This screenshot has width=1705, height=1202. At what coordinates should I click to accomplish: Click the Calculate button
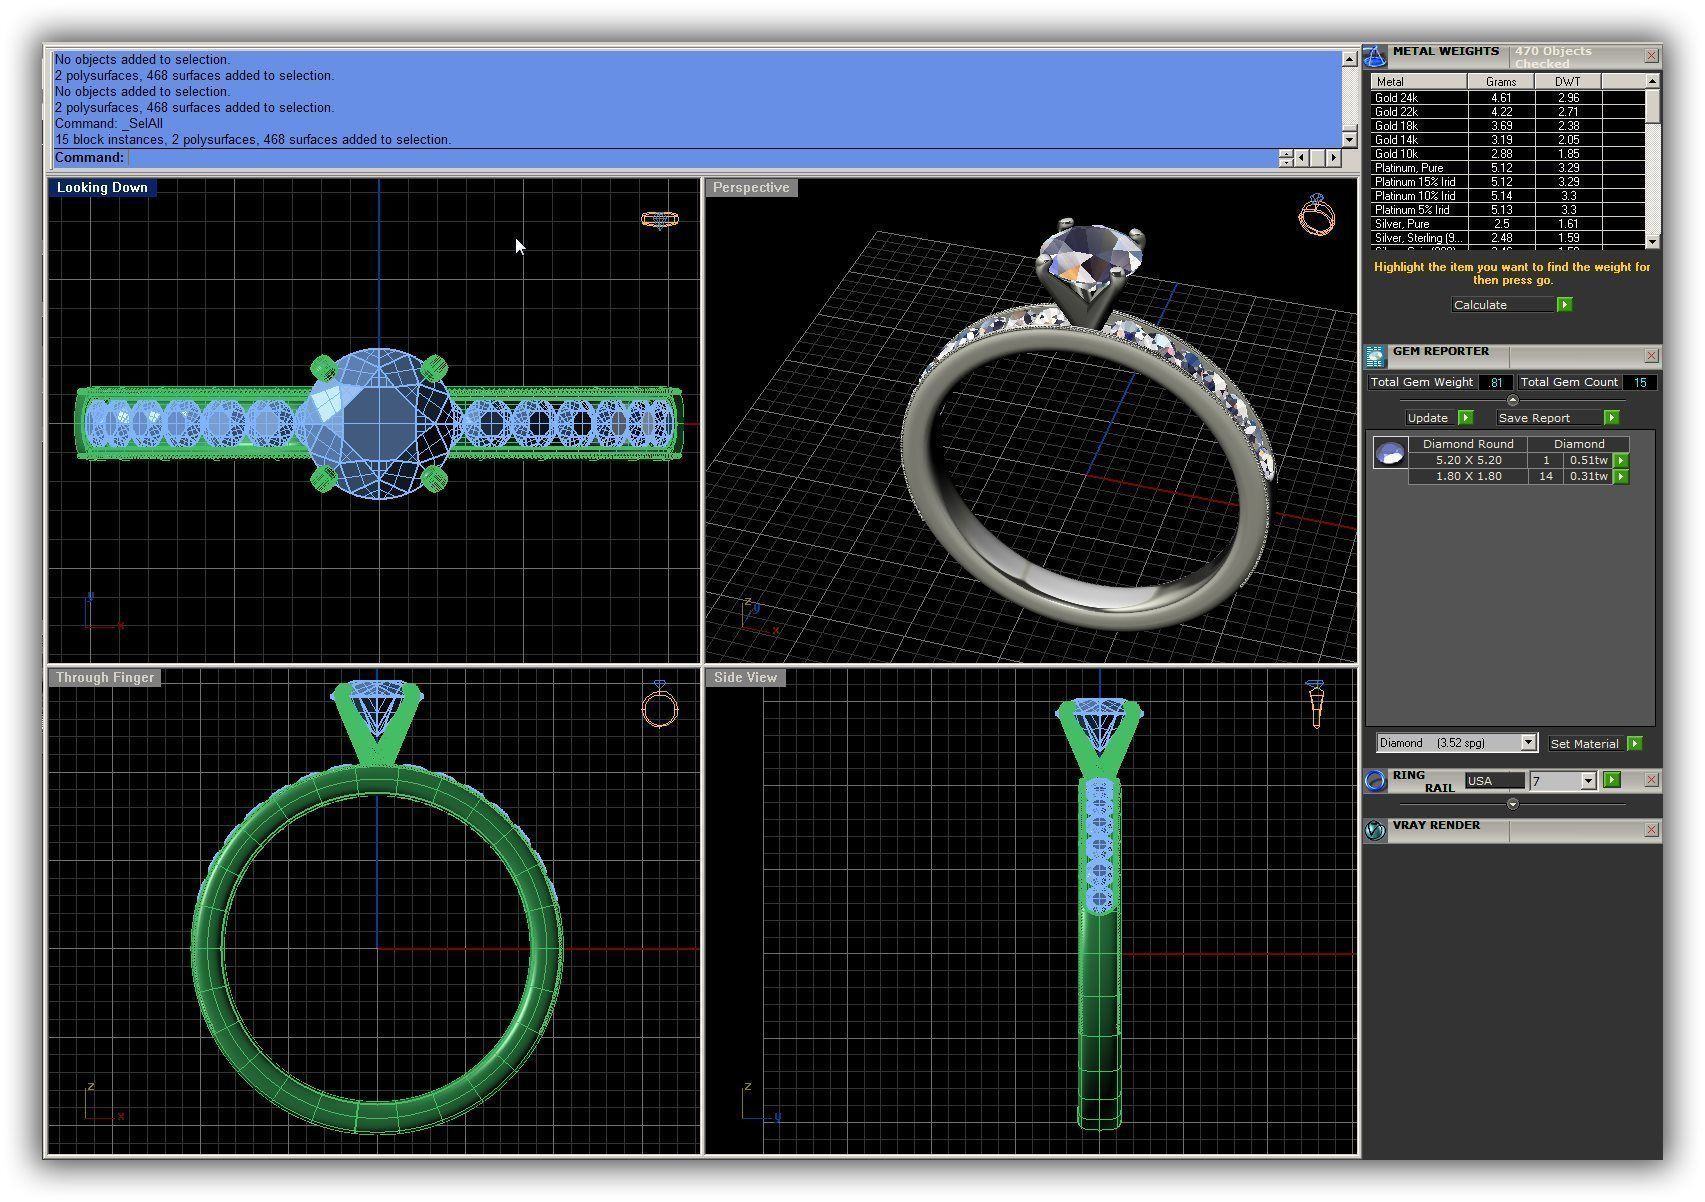1504,305
